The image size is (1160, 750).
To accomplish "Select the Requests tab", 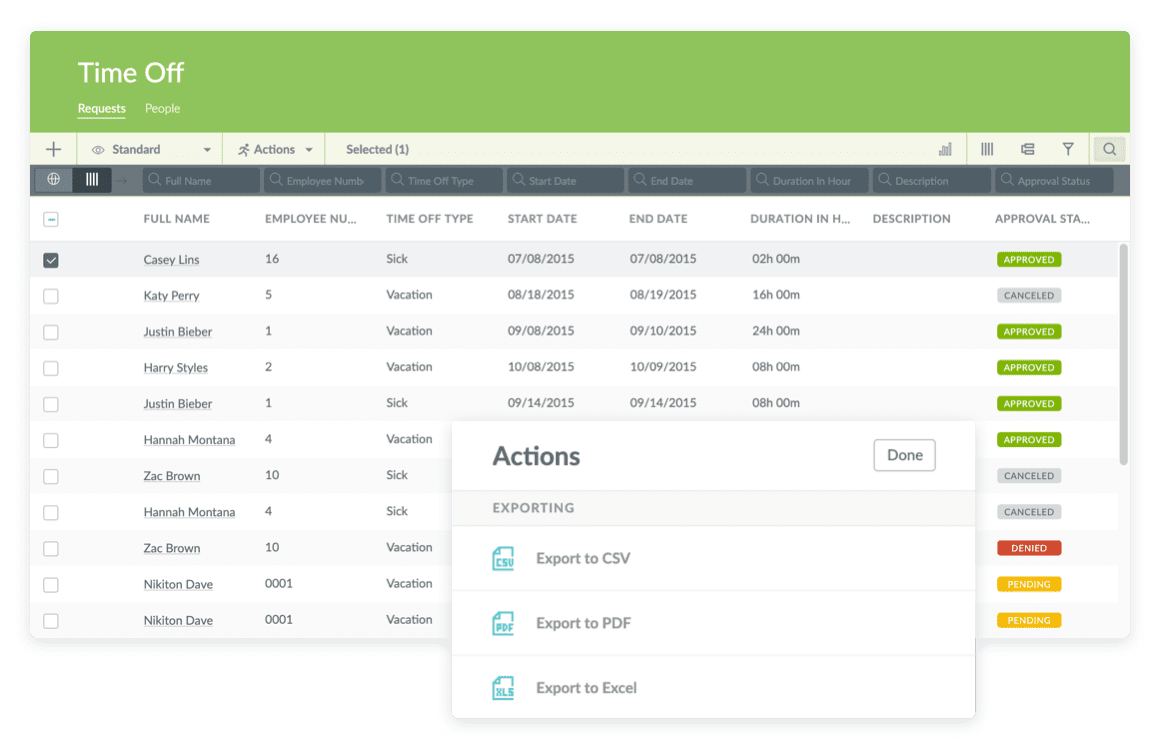I will pyautogui.click(x=101, y=109).
